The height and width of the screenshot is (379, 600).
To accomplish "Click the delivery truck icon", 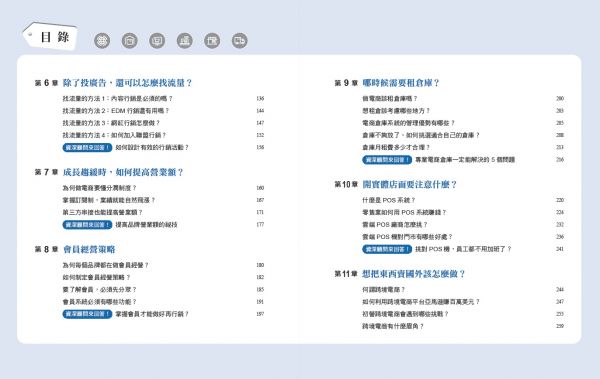I will pos(240,40).
